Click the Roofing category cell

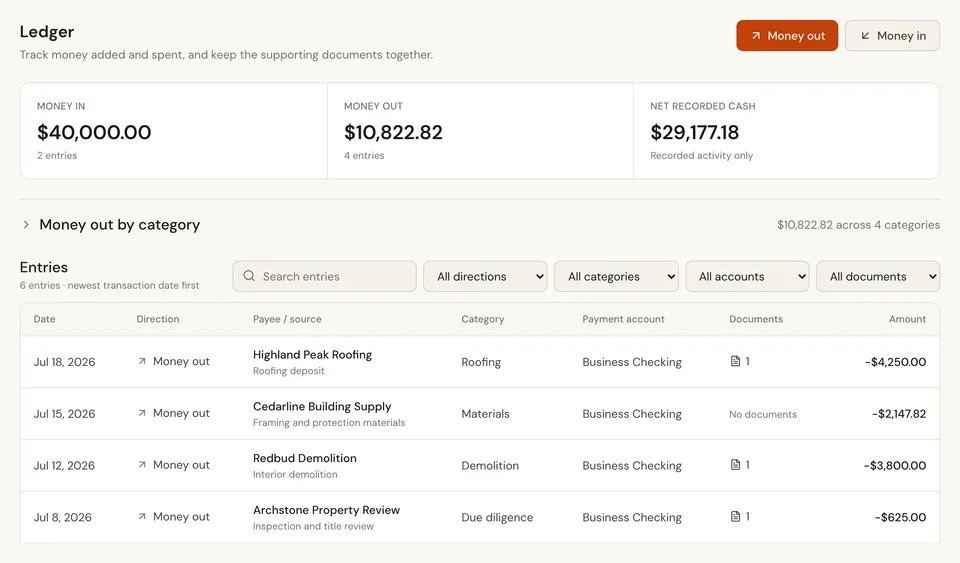click(x=481, y=362)
